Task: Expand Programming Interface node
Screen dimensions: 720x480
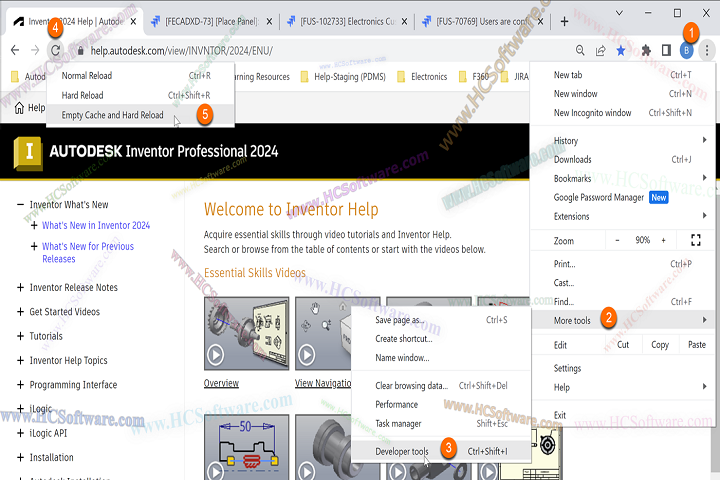Action: point(20,385)
